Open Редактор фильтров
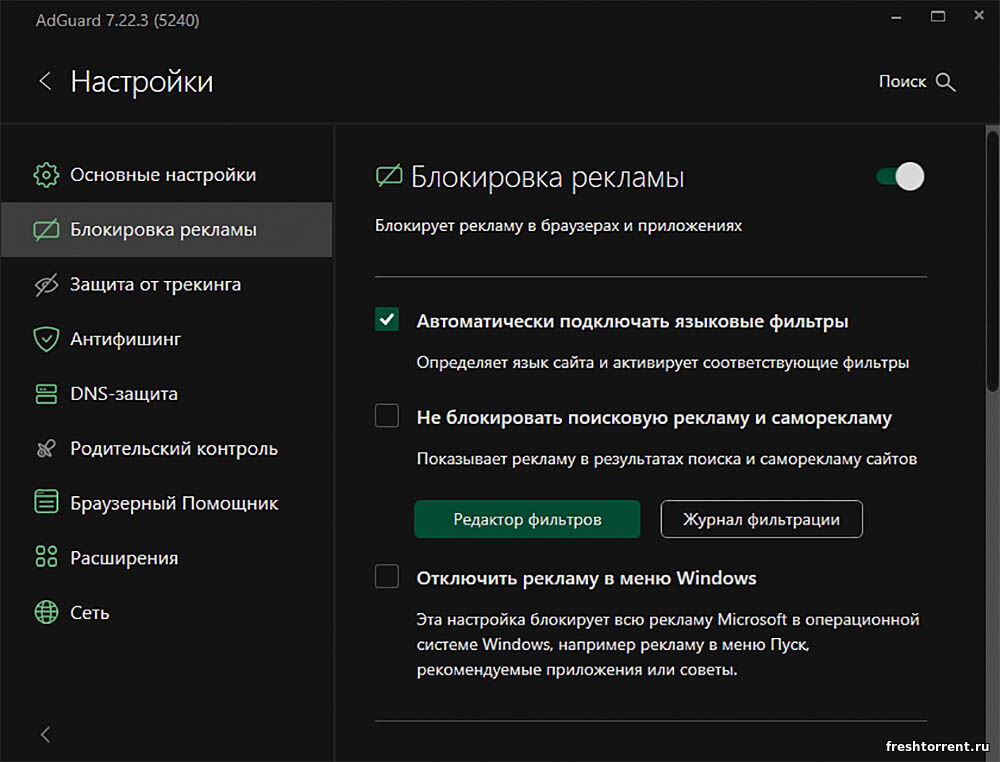The height and width of the screenshot is (762, 1000). (x=527, y=519)
